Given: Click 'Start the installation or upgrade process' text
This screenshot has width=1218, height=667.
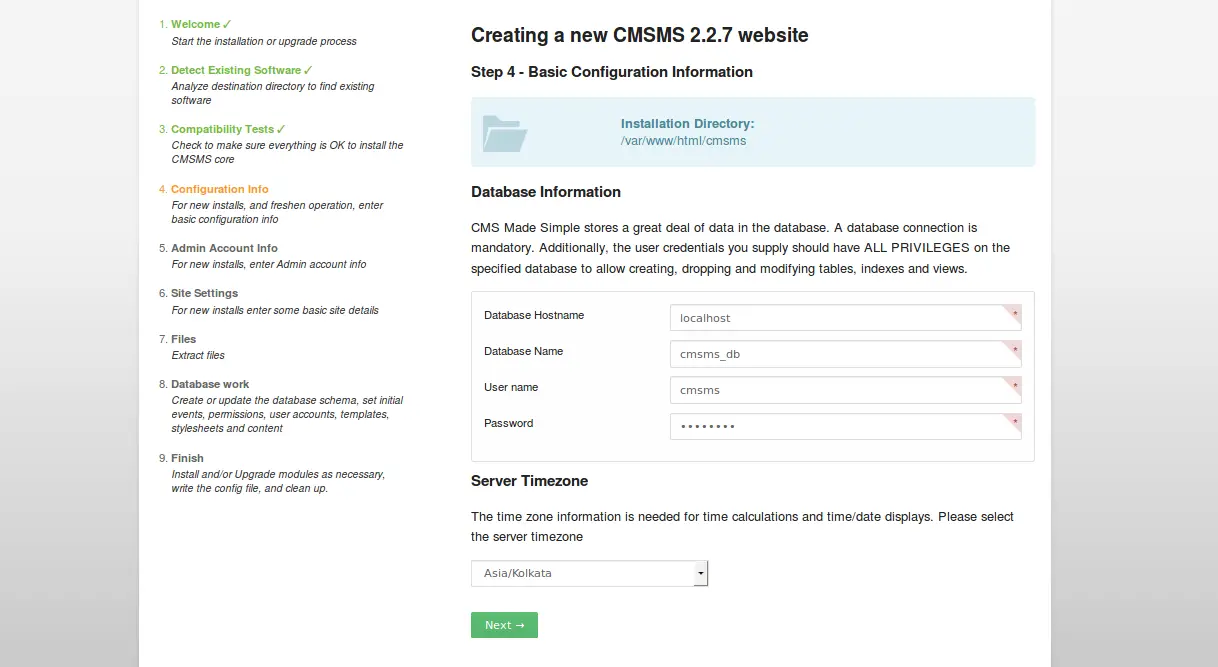Looking at the screenshot, I should click(264, 41).
